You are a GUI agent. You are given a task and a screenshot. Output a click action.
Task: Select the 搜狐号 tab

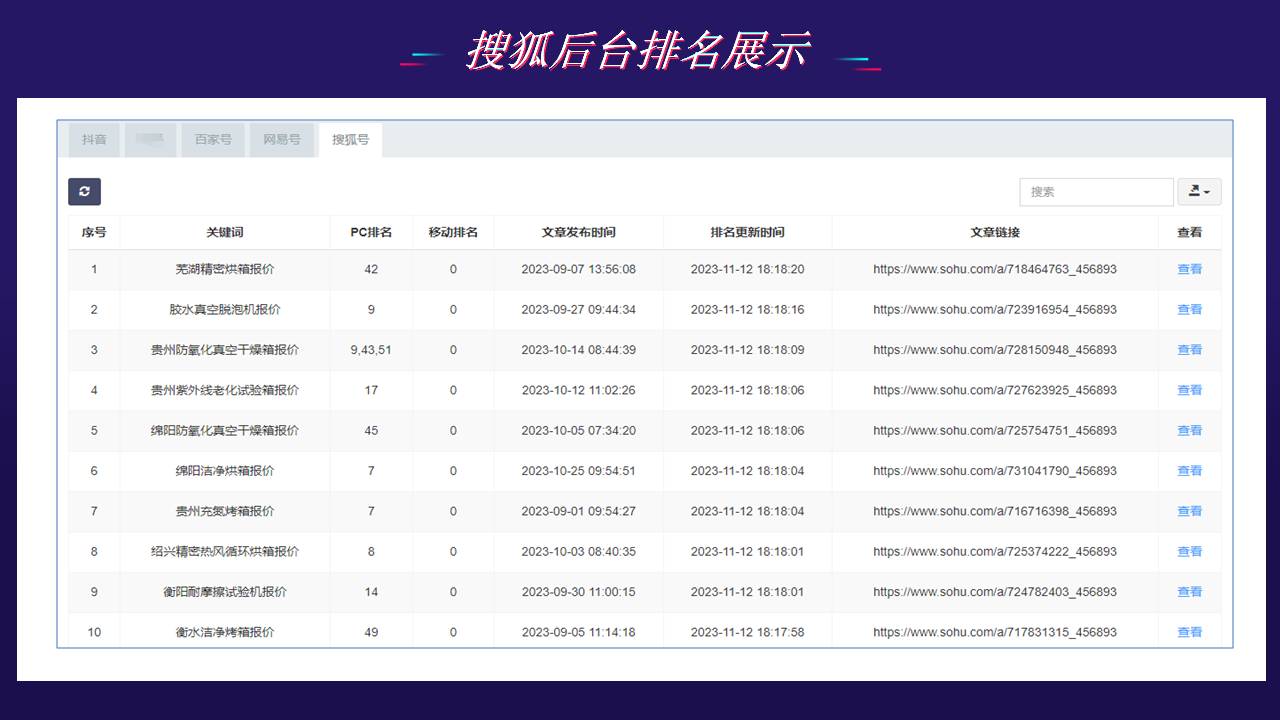(350, 140)
